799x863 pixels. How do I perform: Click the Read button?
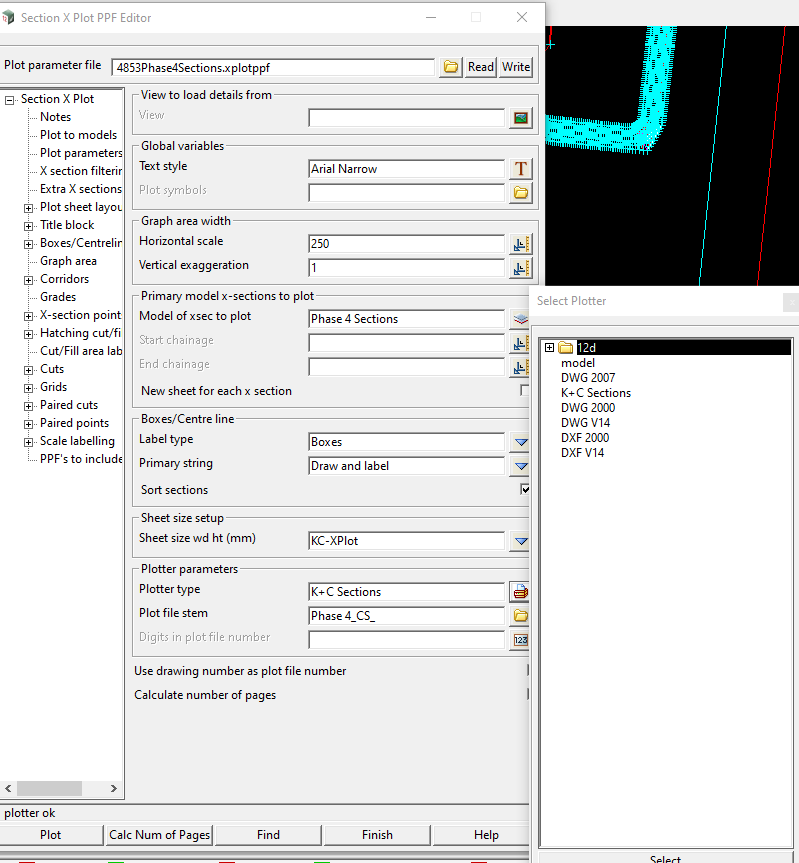[481, 67]
